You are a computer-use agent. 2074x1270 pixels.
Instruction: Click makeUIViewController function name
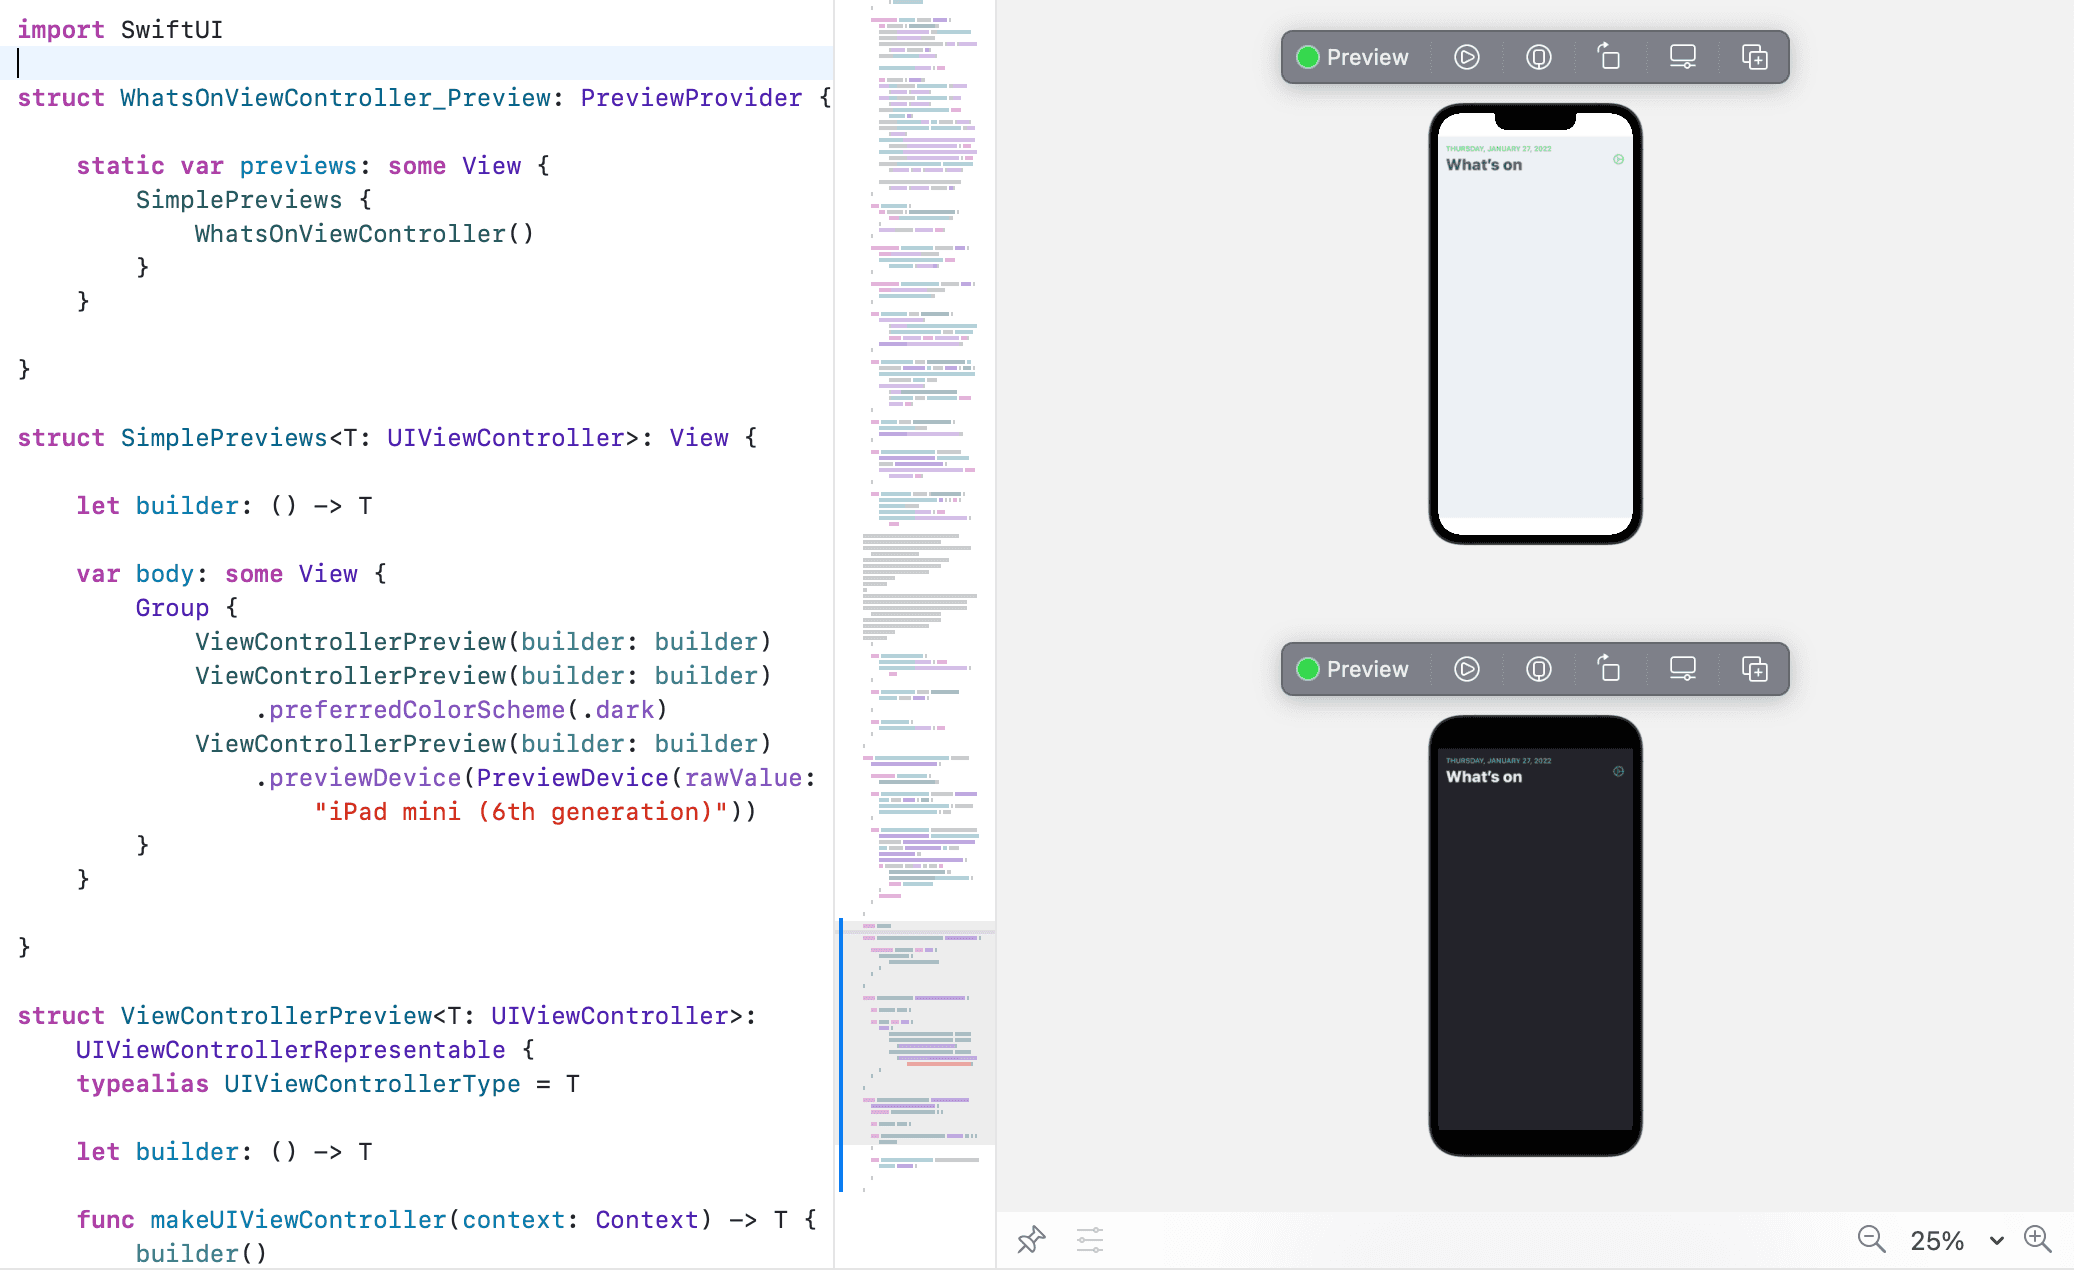(x=298, y=1220)
